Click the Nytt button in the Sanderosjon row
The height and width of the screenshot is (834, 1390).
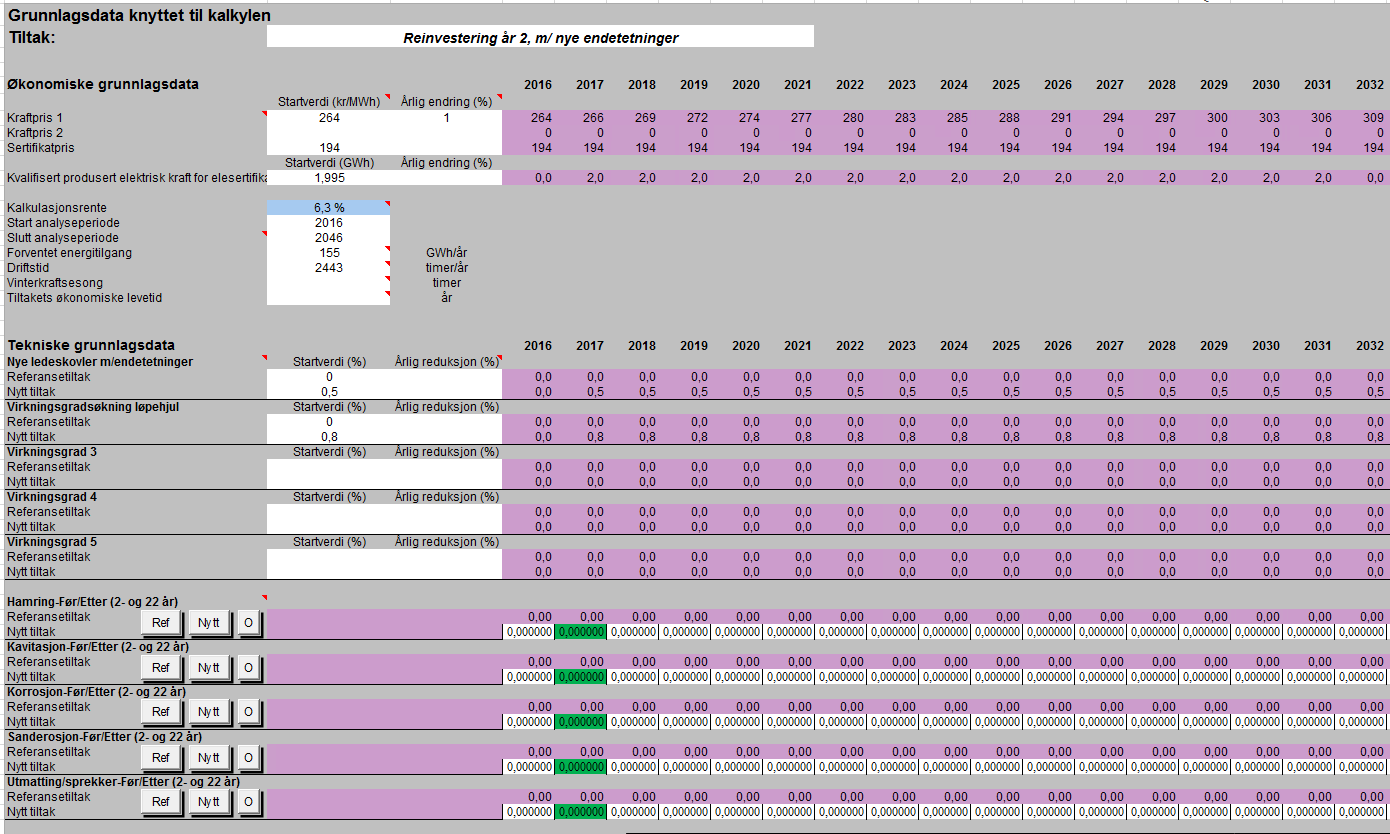[x=208, y=757]
